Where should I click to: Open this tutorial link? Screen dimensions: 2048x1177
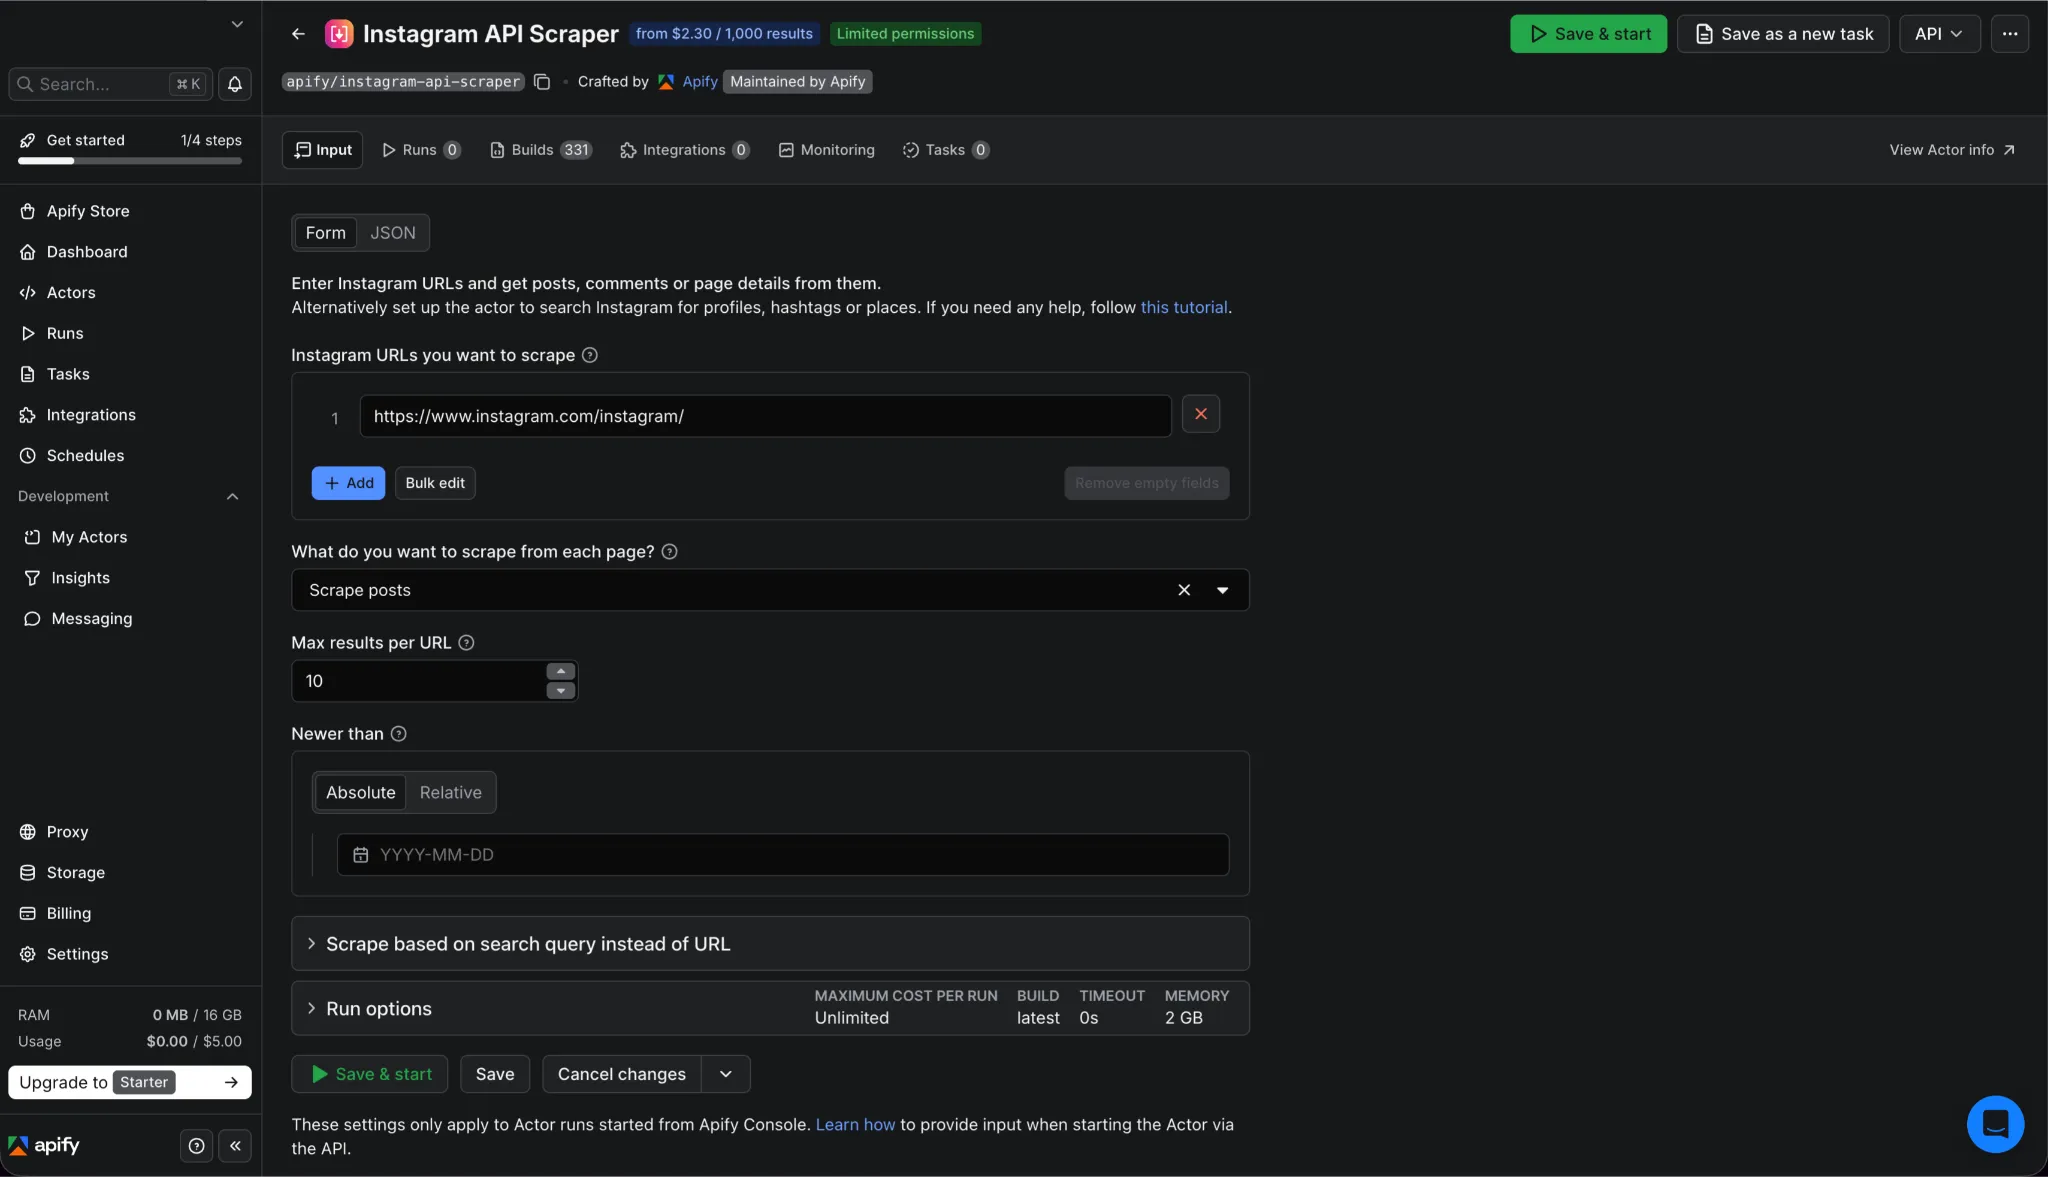point(1184,308)
